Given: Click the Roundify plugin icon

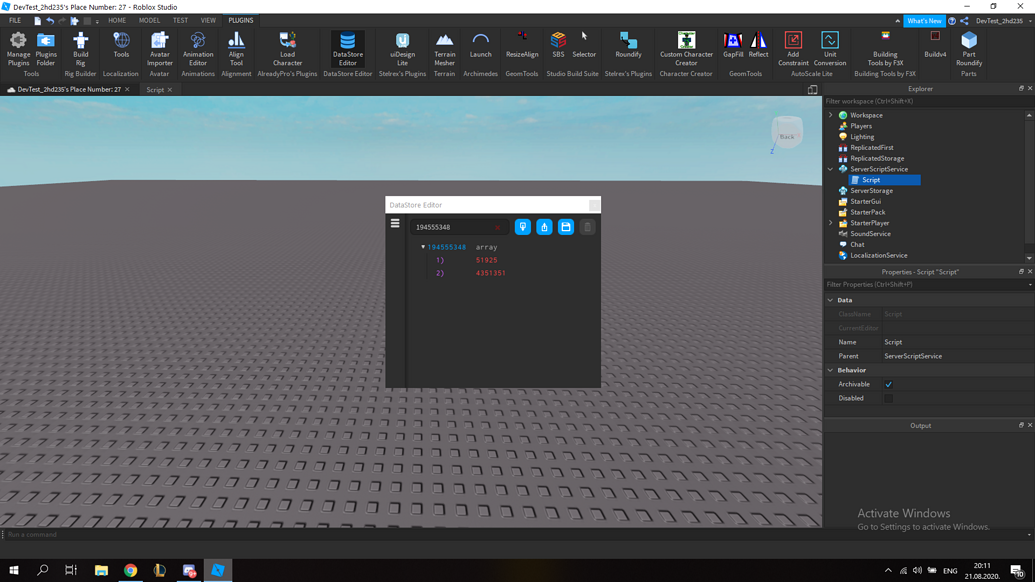Looking at the screenshot, I should [629, 50].
